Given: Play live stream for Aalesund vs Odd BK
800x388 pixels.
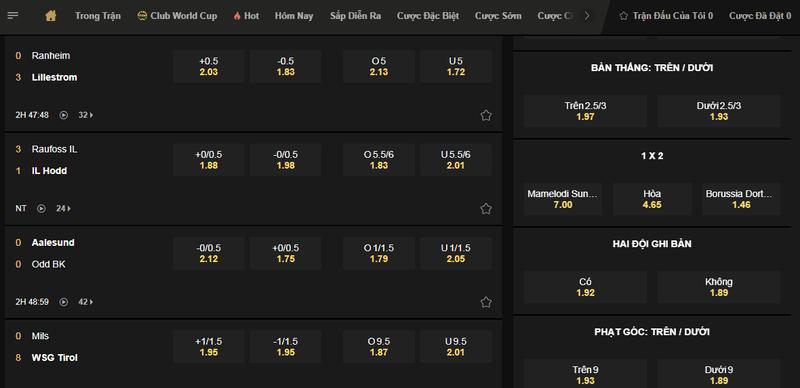Looking at the screenshot, I should tap(64, 302).
